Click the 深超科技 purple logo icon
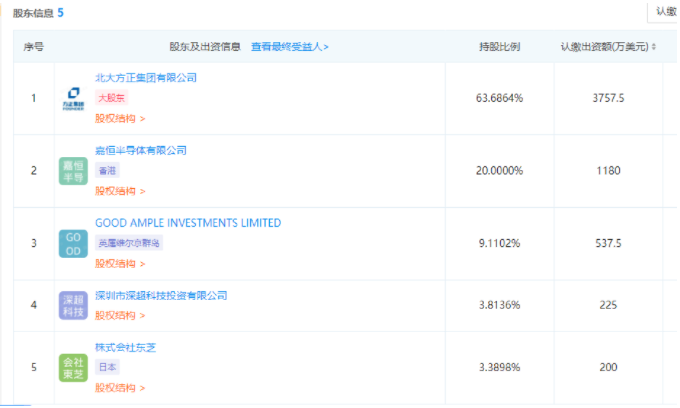The image size is (680, 408). (73, 305)
